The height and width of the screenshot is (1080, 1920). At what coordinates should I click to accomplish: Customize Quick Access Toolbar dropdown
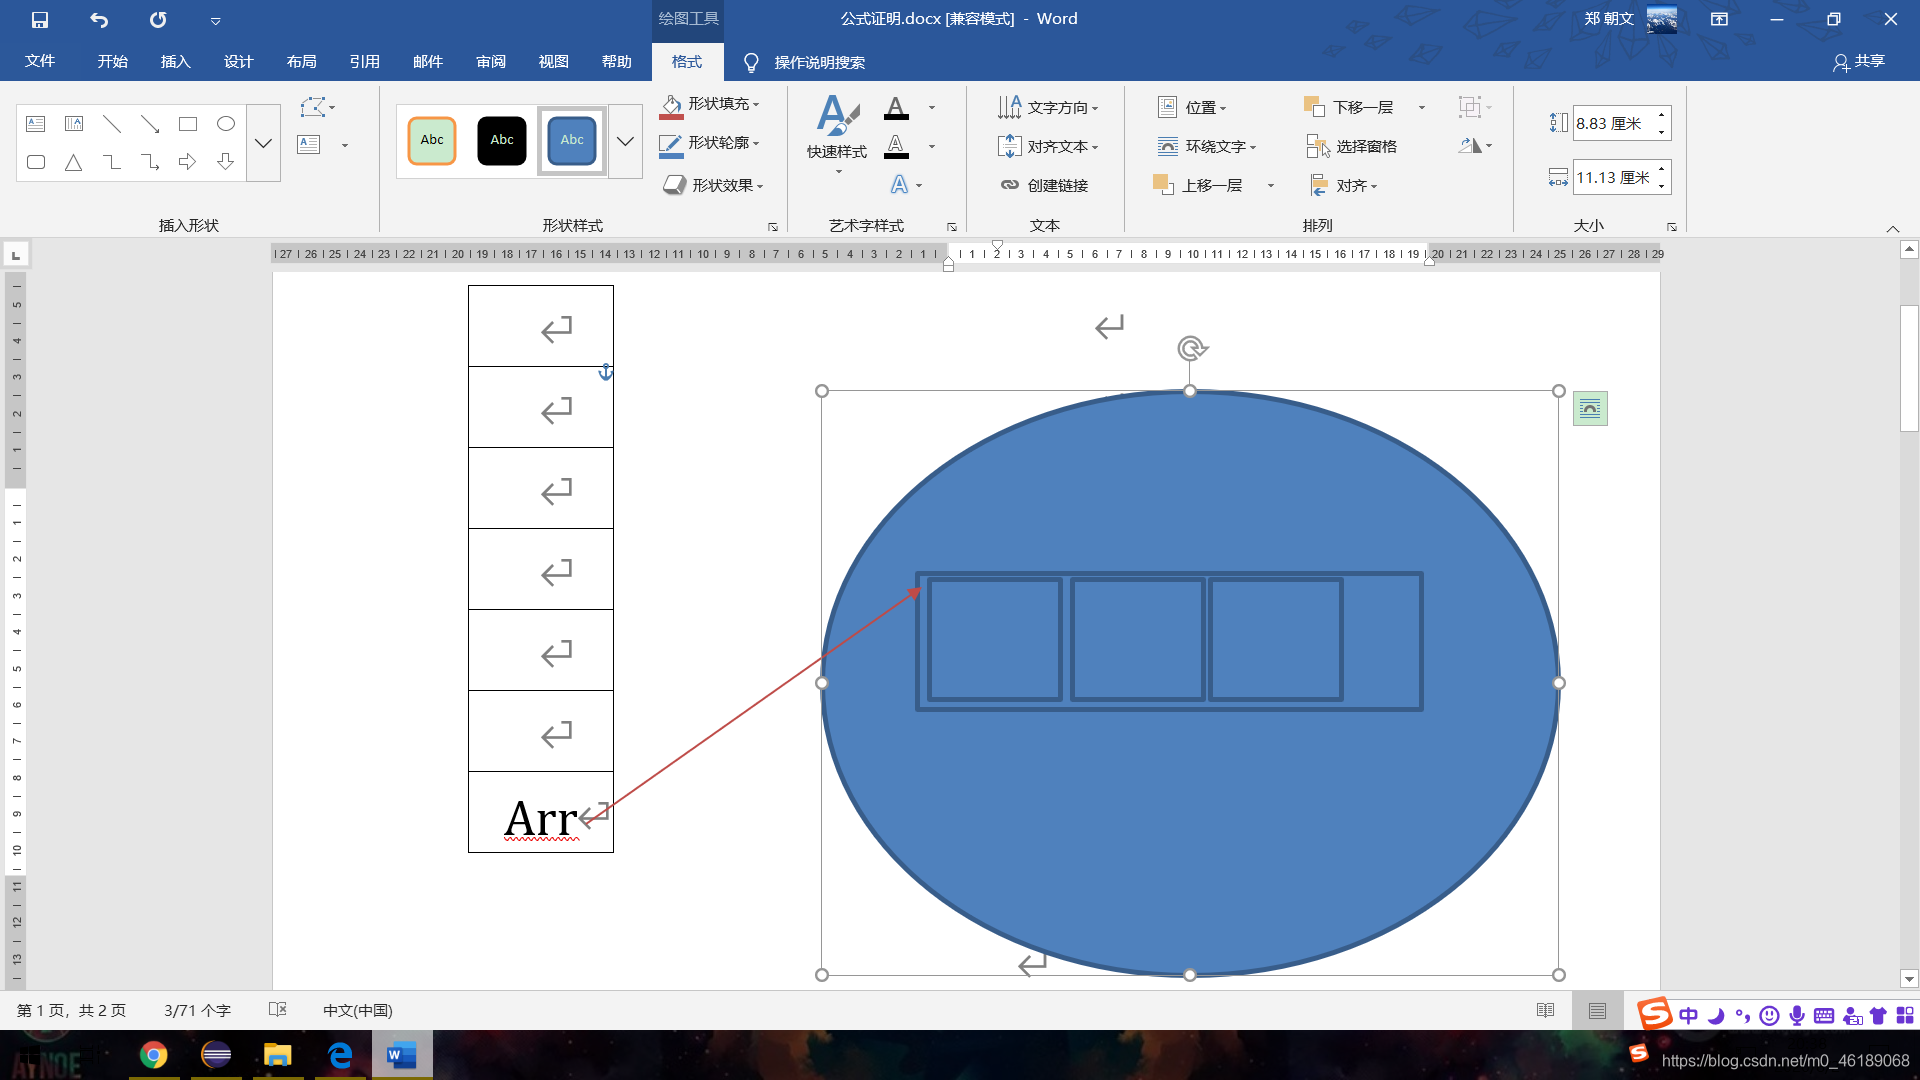(215, 20)
